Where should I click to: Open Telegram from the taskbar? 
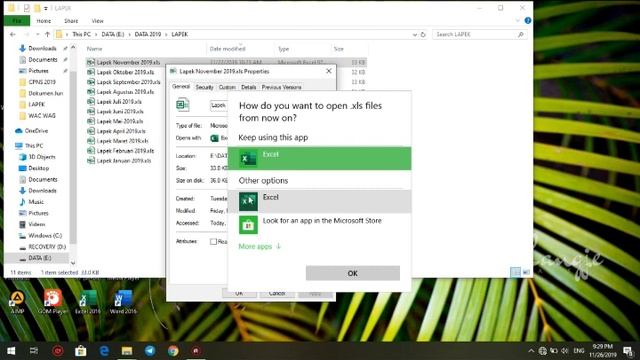pyautogui.click(x=150, y=351)
